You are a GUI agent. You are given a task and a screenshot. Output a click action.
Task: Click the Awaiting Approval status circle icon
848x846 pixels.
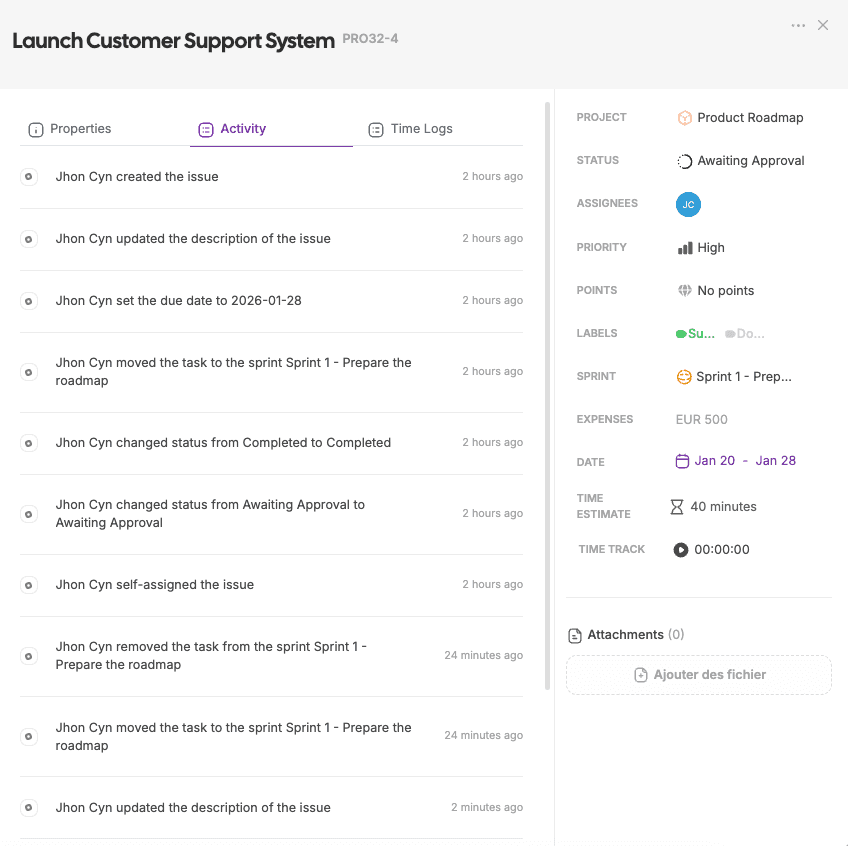[684, 161]
